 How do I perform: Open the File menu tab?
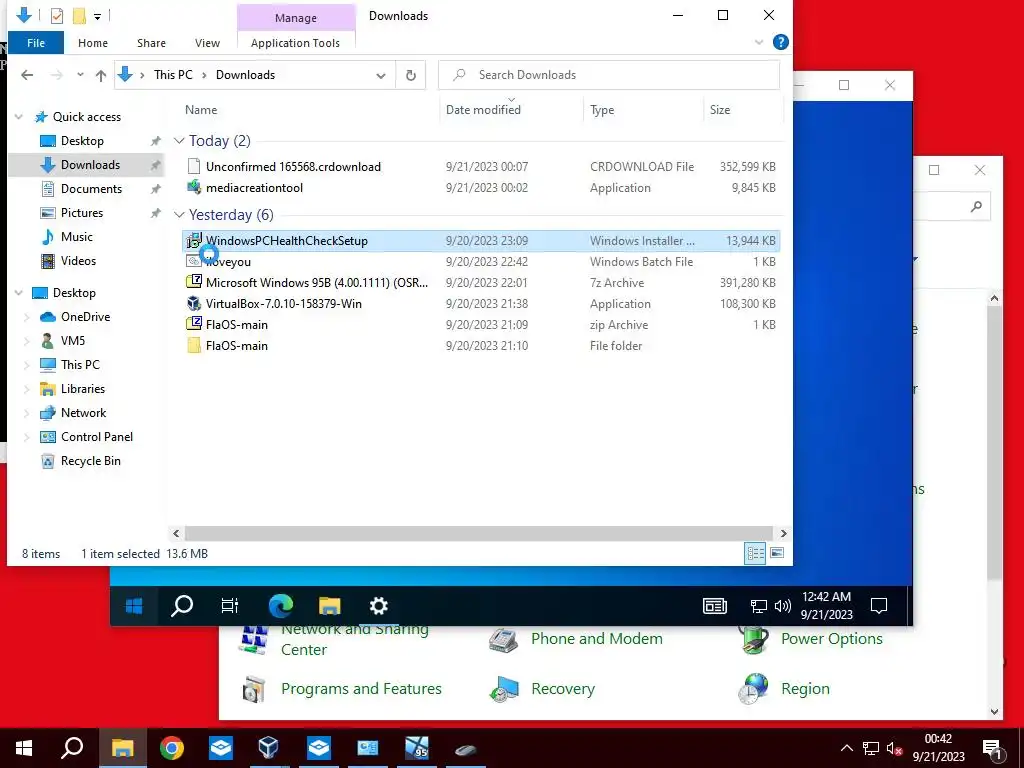tap(36, 42)
